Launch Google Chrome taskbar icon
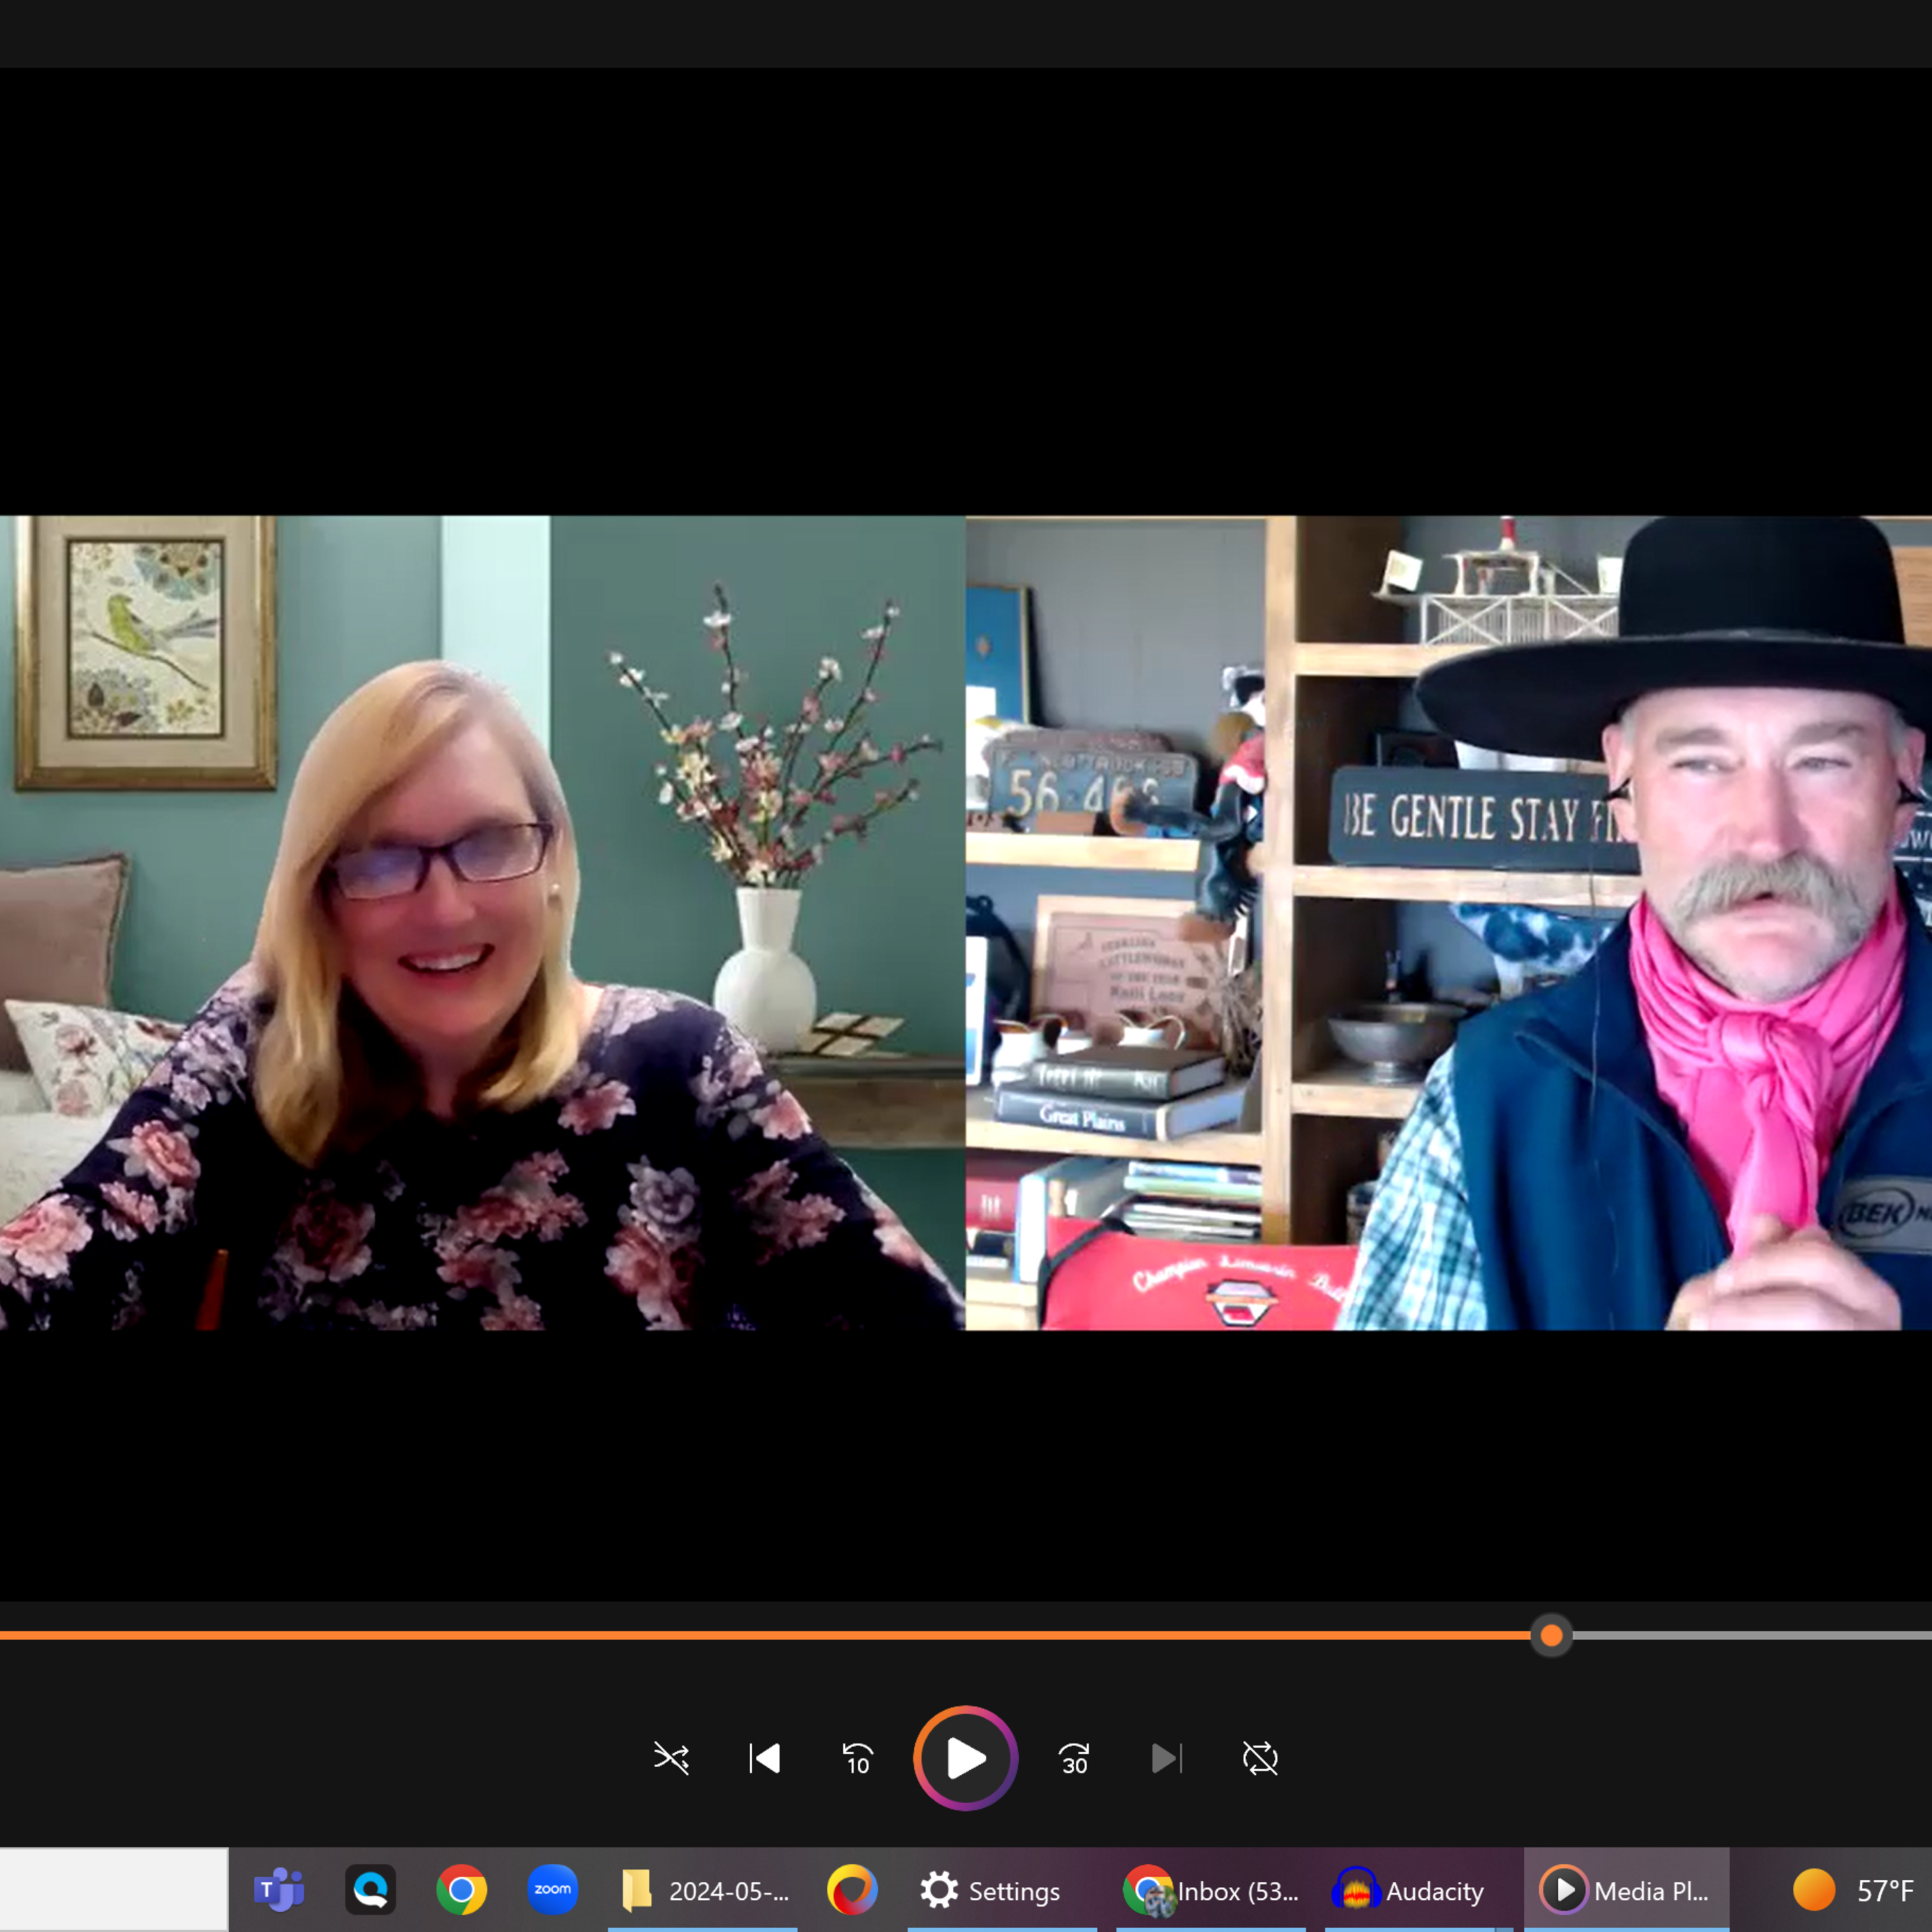The width and height of the screenshot is (1932, 1932). (x=461, y=1890)
